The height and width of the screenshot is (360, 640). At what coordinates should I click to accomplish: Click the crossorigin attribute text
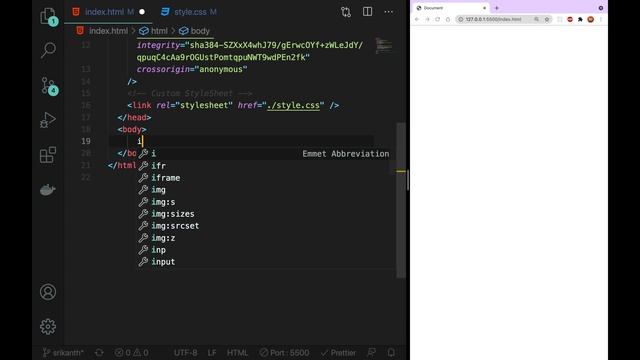coord(163,69)
